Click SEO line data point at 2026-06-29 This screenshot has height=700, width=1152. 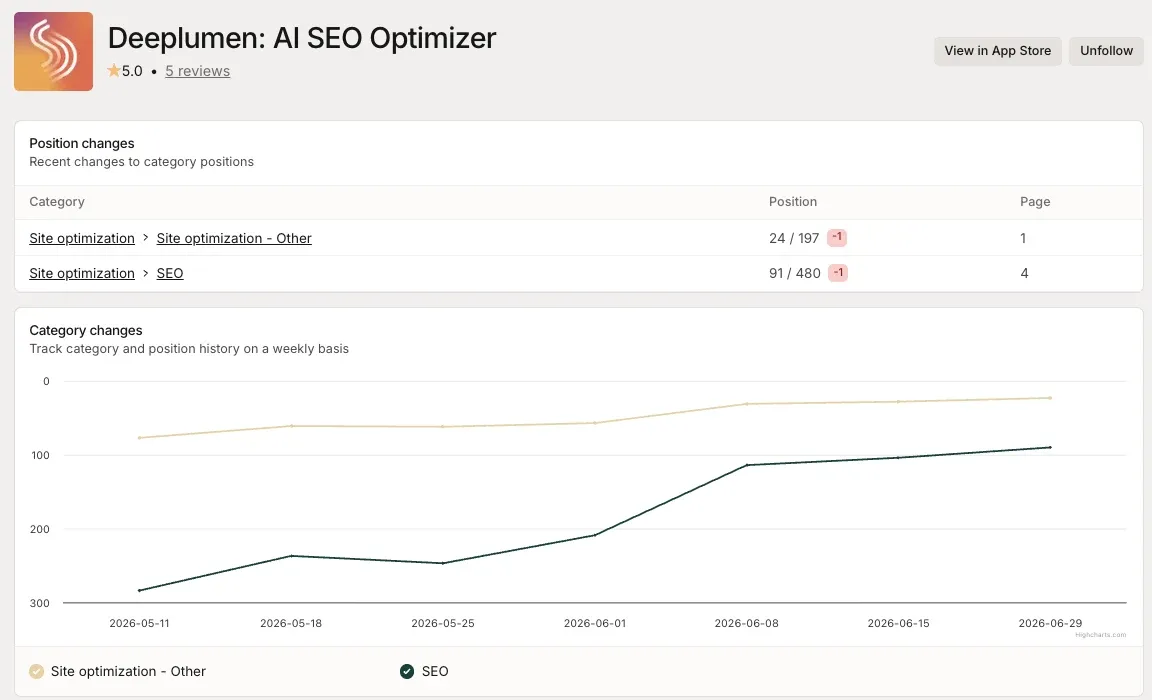pyautogui.click(x=1050, y=447)
